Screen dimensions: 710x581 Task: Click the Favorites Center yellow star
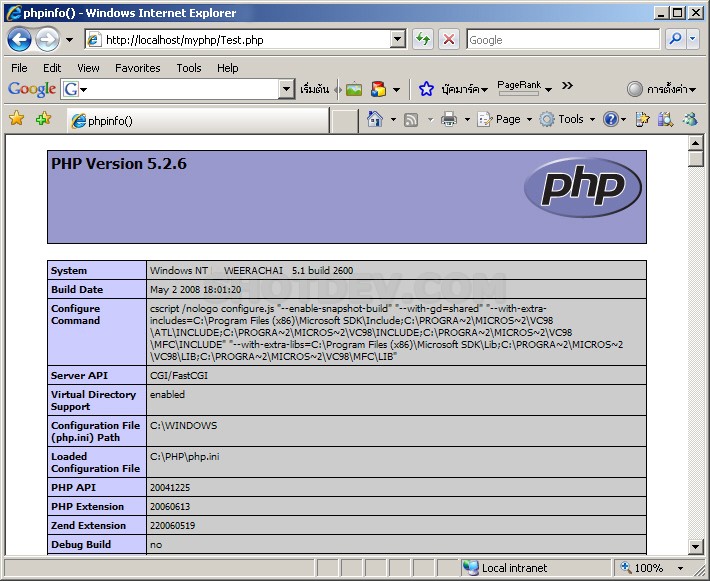(x=17, y=119)
